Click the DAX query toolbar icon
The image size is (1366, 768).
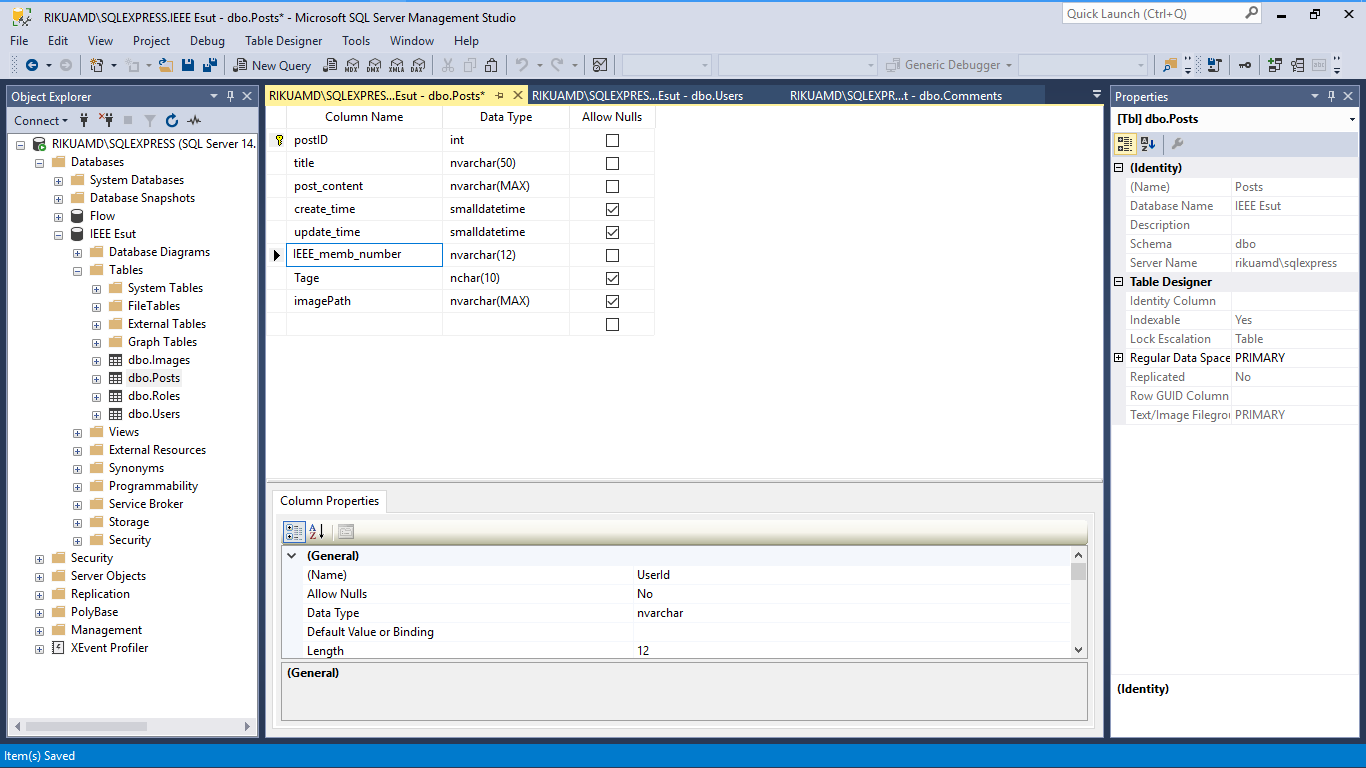(x=418, y=65)
